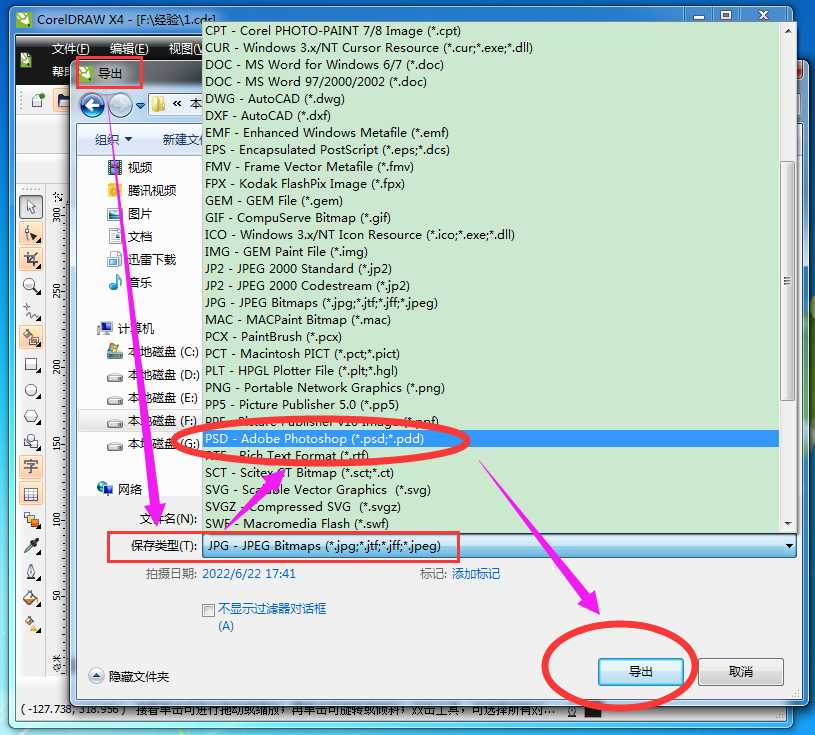Image resolution: width=815 pixels, height=735 pixels.
Task: Collapse folders with 隐藏文件夹
Action: tap(128, 676)
